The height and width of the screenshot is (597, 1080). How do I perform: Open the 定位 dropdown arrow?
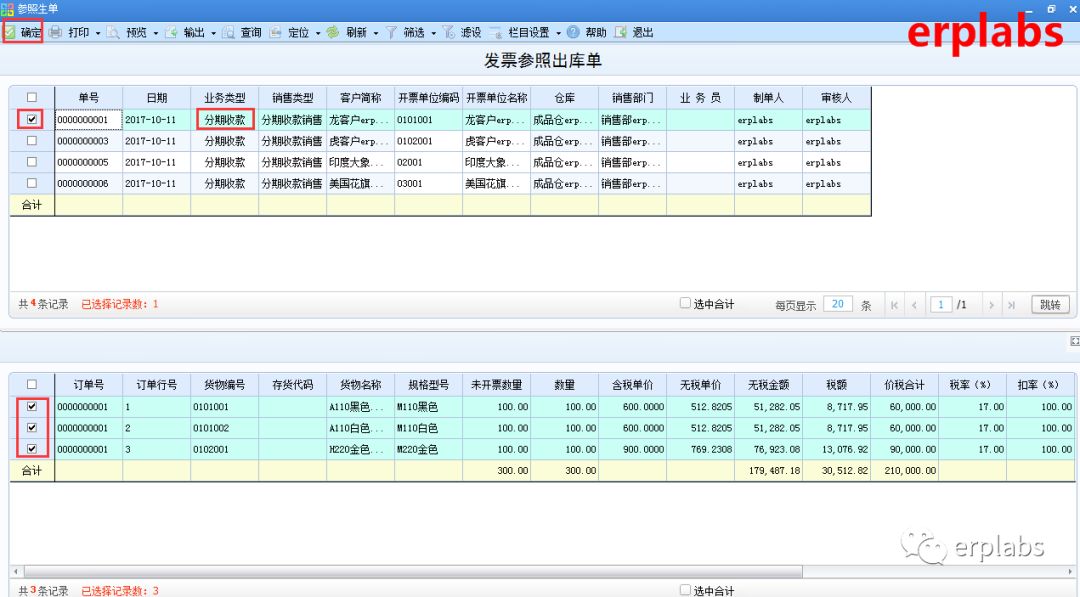(318, 33)
